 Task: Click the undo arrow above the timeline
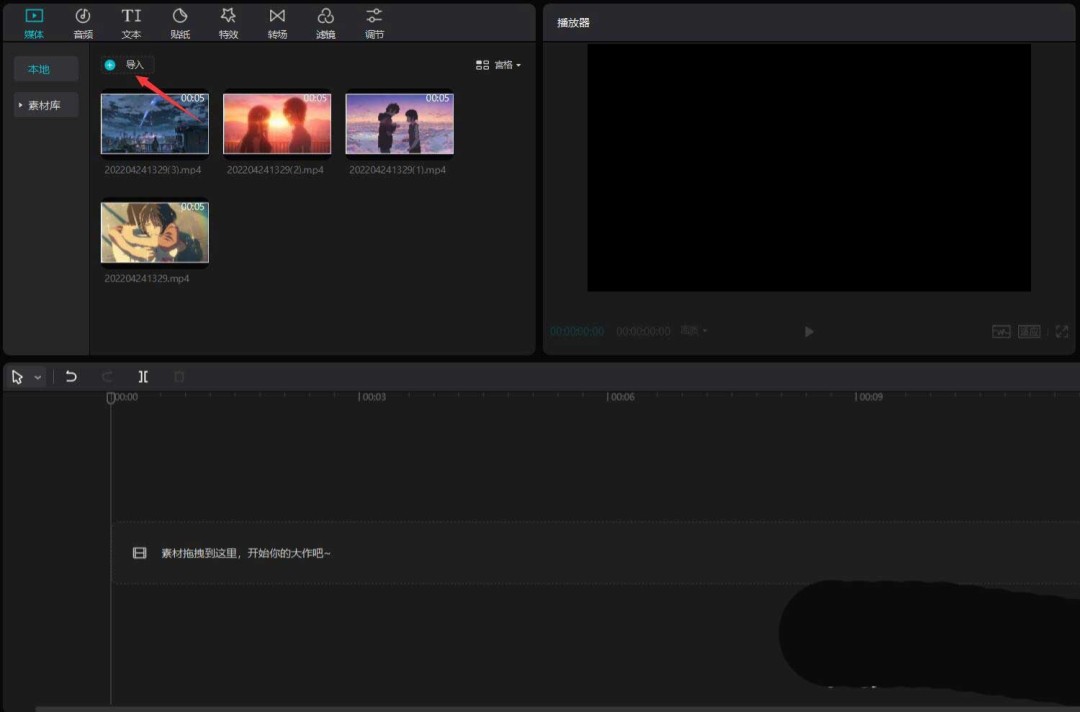tap(71, 376)
